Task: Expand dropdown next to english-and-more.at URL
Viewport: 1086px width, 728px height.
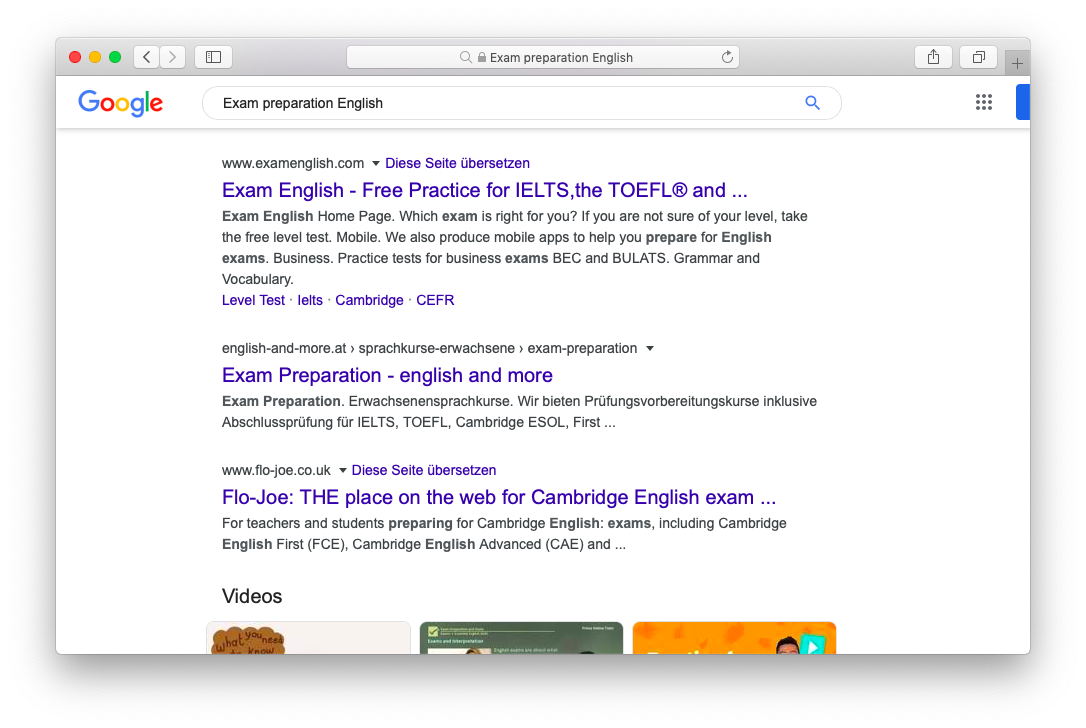Action: [650, 348]
